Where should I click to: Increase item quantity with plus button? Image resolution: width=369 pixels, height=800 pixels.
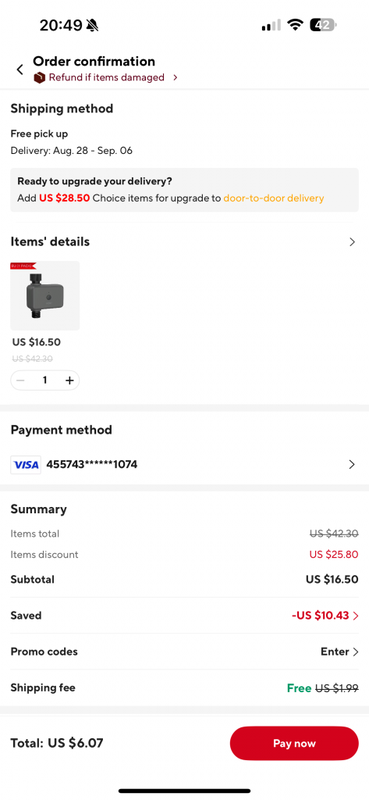point(69,380)
